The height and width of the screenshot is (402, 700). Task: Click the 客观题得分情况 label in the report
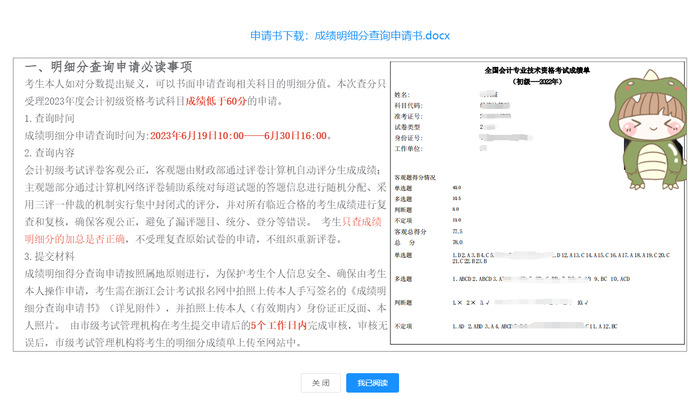click(422, 176)
